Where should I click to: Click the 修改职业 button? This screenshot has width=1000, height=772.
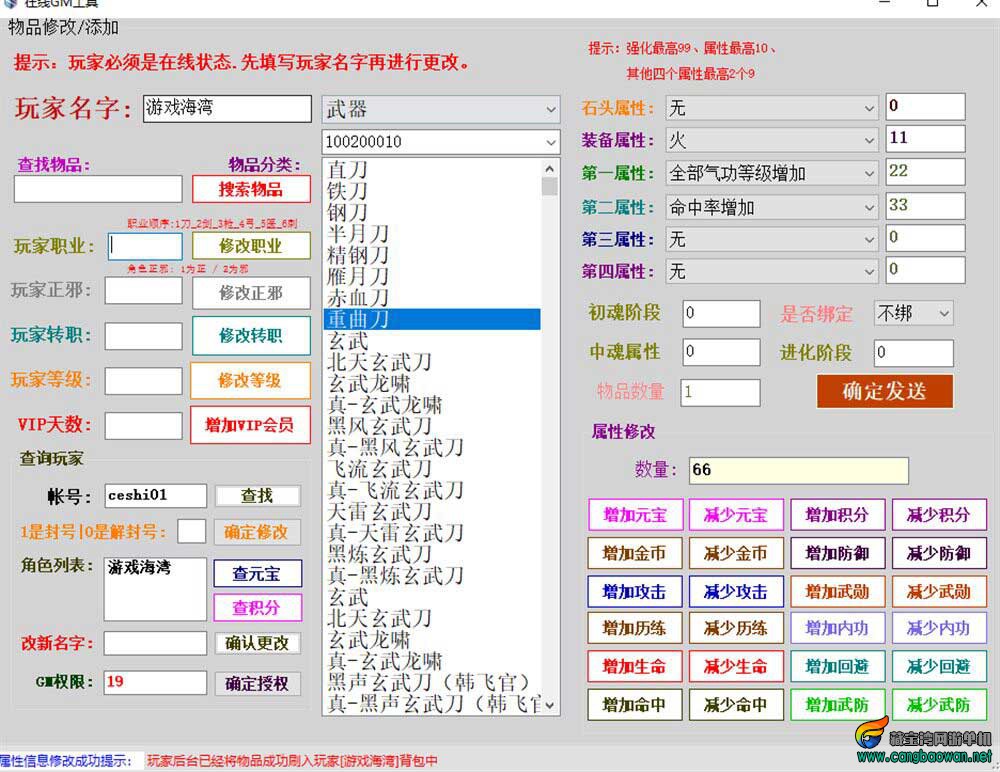251,246
